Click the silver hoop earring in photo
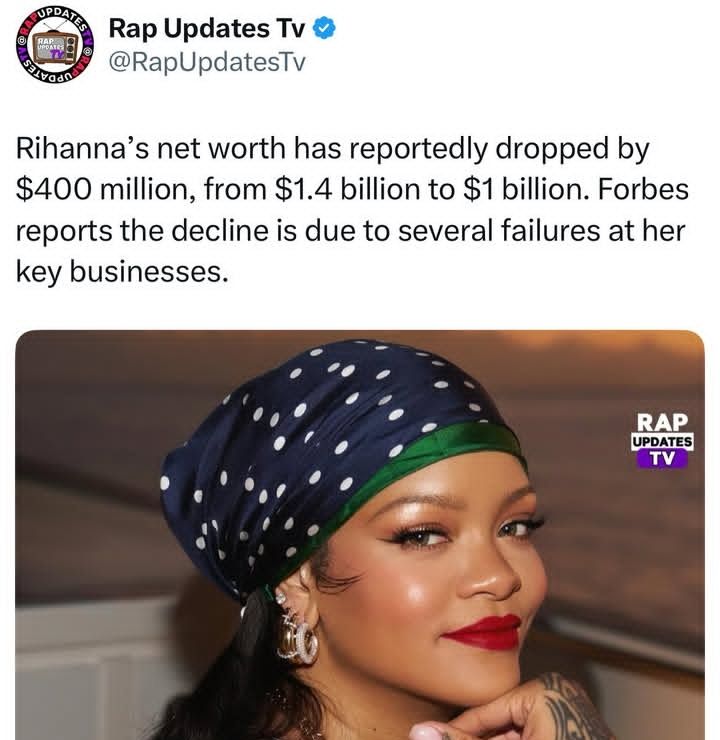The image size is (720, 740). pos(297,636)
